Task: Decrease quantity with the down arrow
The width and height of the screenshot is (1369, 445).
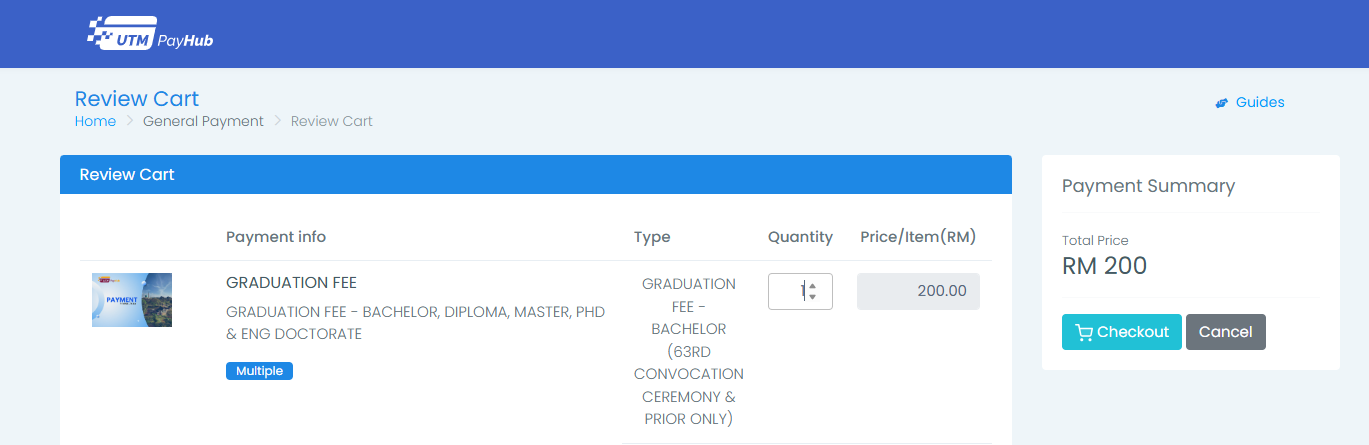Action: coord(812,297)
